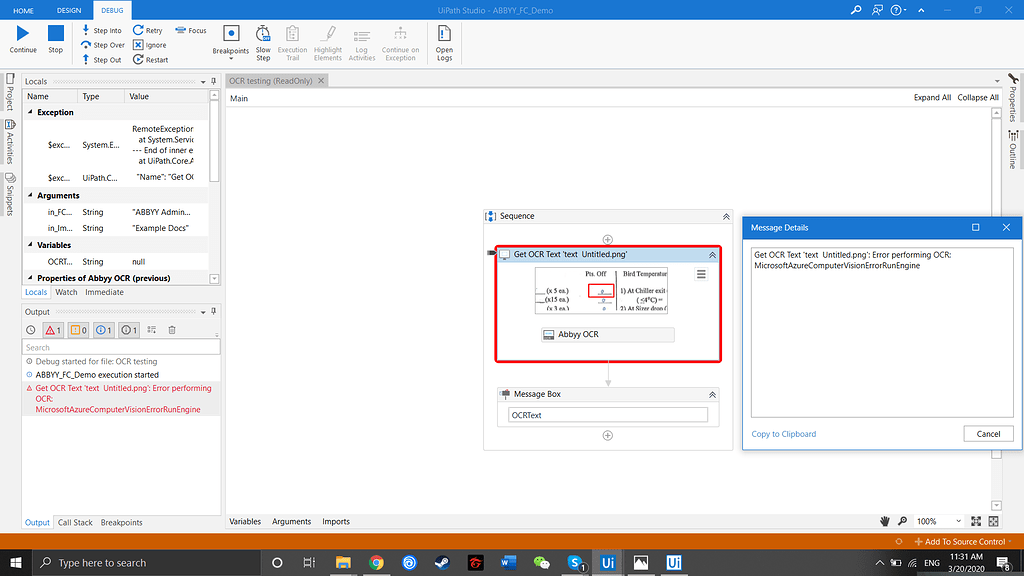
Task: Cancel the Message Details dialog
Action: coord(988,434)
